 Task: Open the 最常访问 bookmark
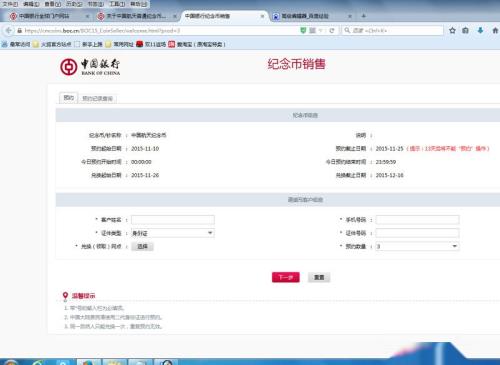tap(16, 44)
